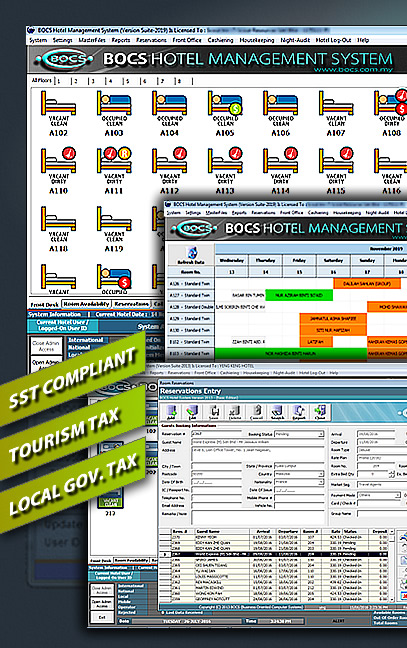
Task: Click Group Name input field
Action: [x=382, y=514]
